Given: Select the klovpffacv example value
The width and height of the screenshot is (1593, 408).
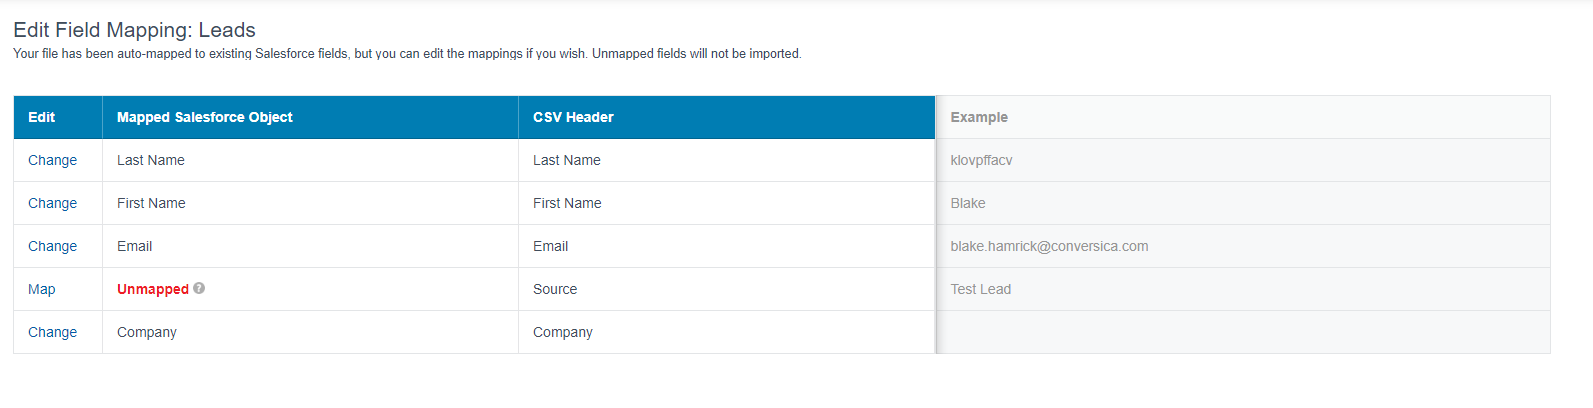Looking at the screenshot, I should 981,160.
